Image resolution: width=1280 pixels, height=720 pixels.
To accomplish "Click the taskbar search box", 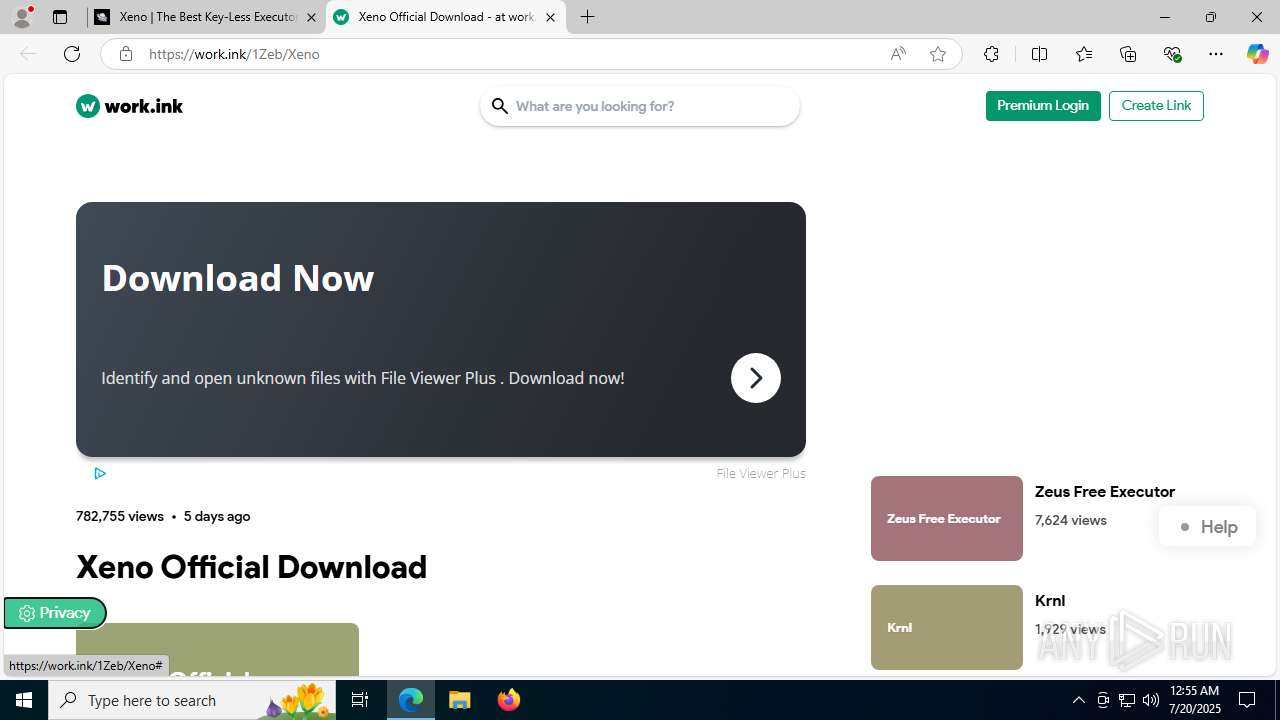I will tap(194, 700).
